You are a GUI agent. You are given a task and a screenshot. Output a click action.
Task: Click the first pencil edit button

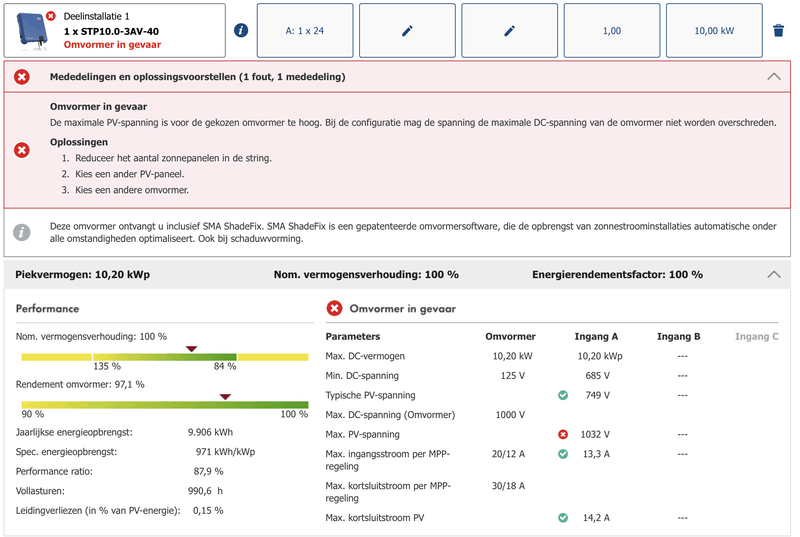[406, 31]
